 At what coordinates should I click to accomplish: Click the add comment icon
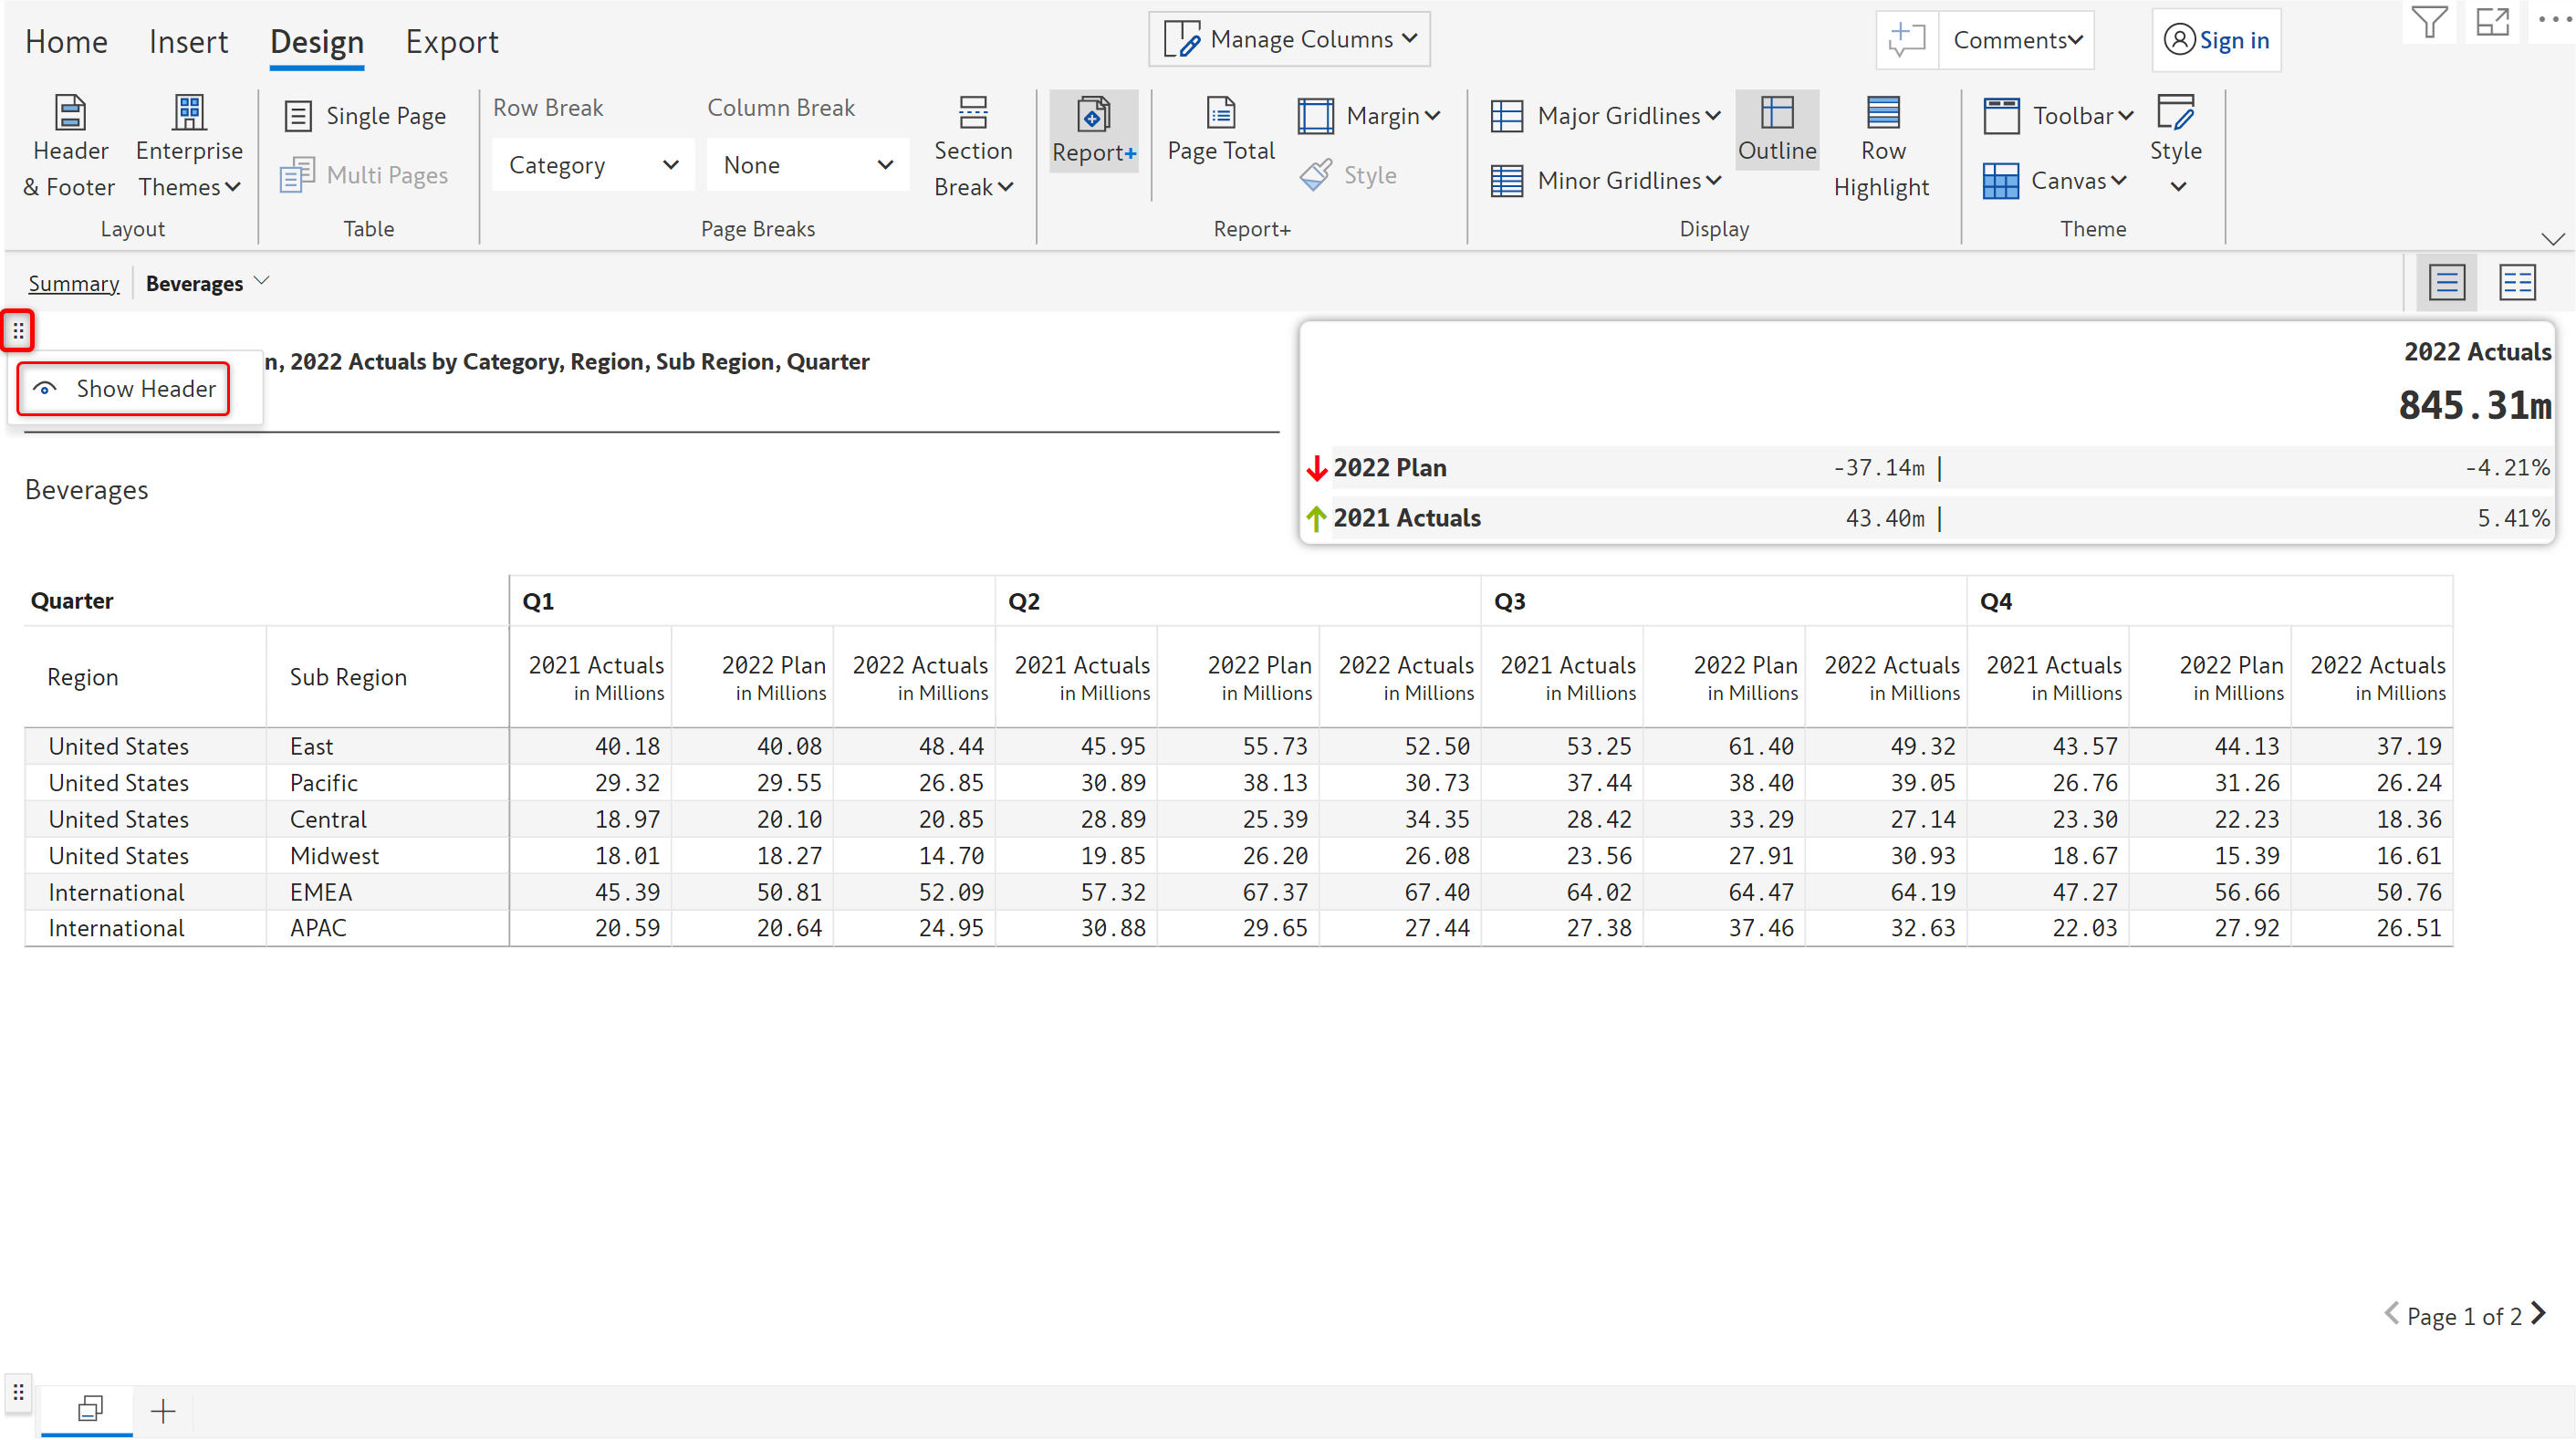tap(1906, 40)
